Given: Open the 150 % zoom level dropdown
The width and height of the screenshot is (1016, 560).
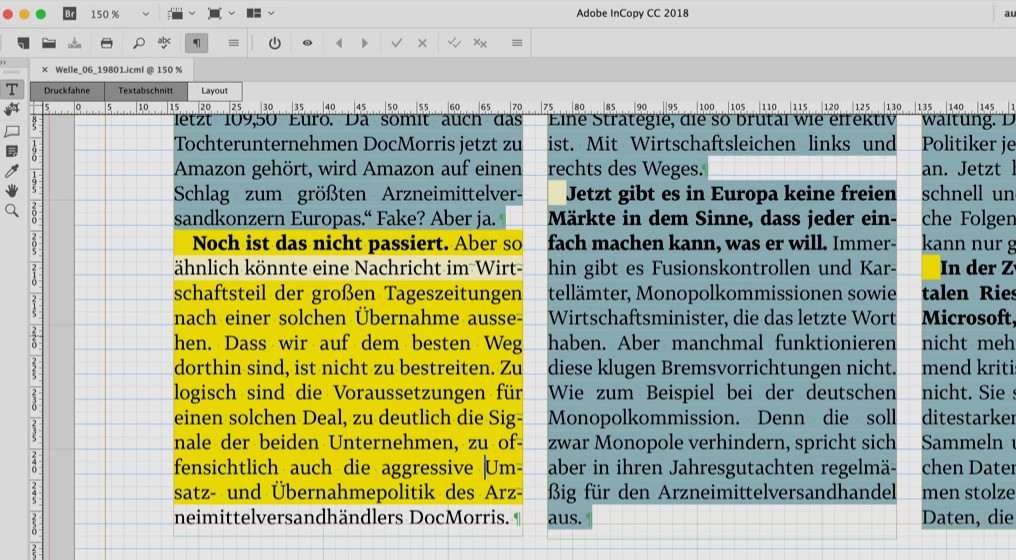Looking at the screenshot, I should pos(145,14).
